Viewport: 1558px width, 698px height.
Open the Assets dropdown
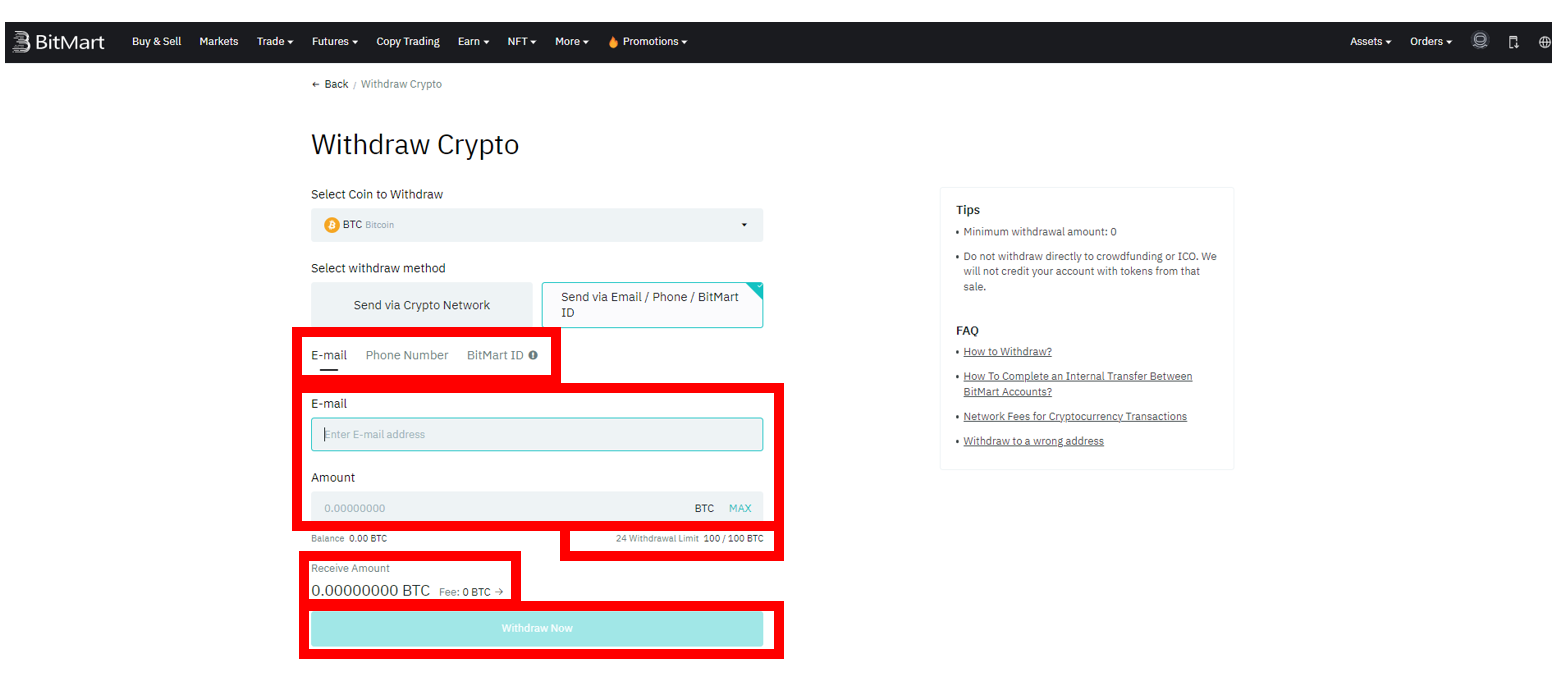click(x=1371, y=41)
